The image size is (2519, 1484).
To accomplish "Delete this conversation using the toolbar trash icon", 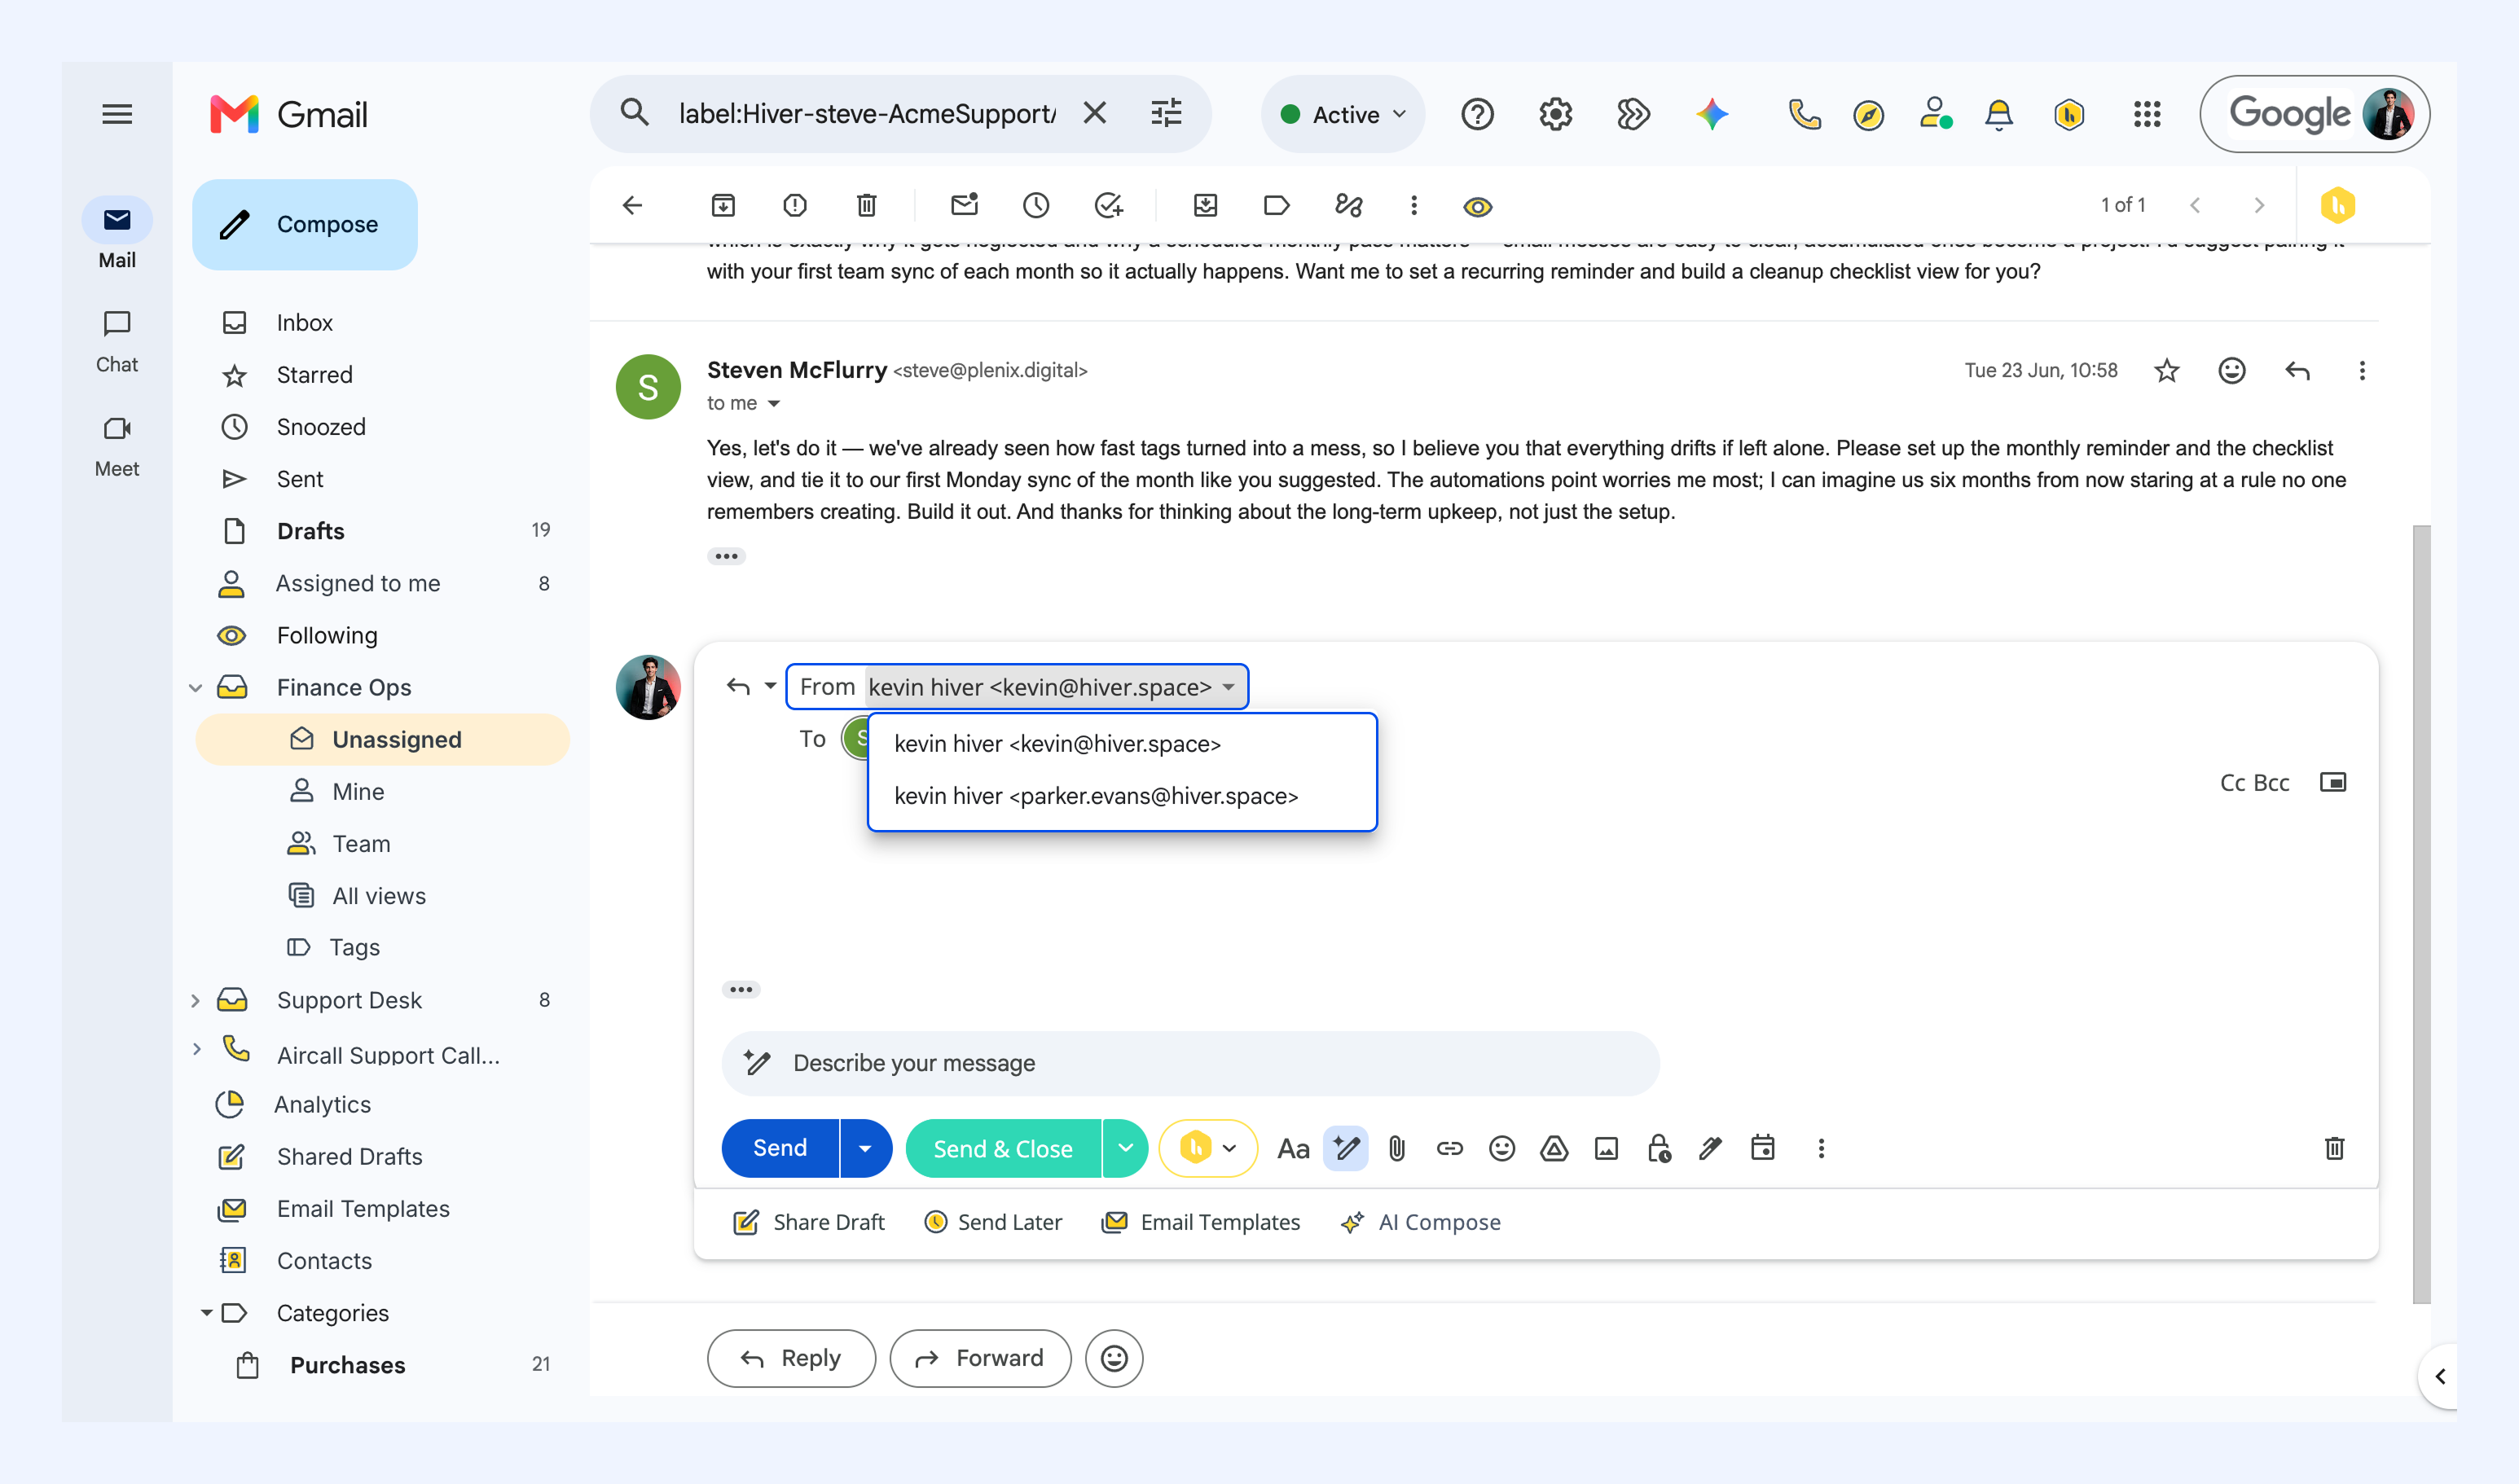I will click(x=867, y=205).
